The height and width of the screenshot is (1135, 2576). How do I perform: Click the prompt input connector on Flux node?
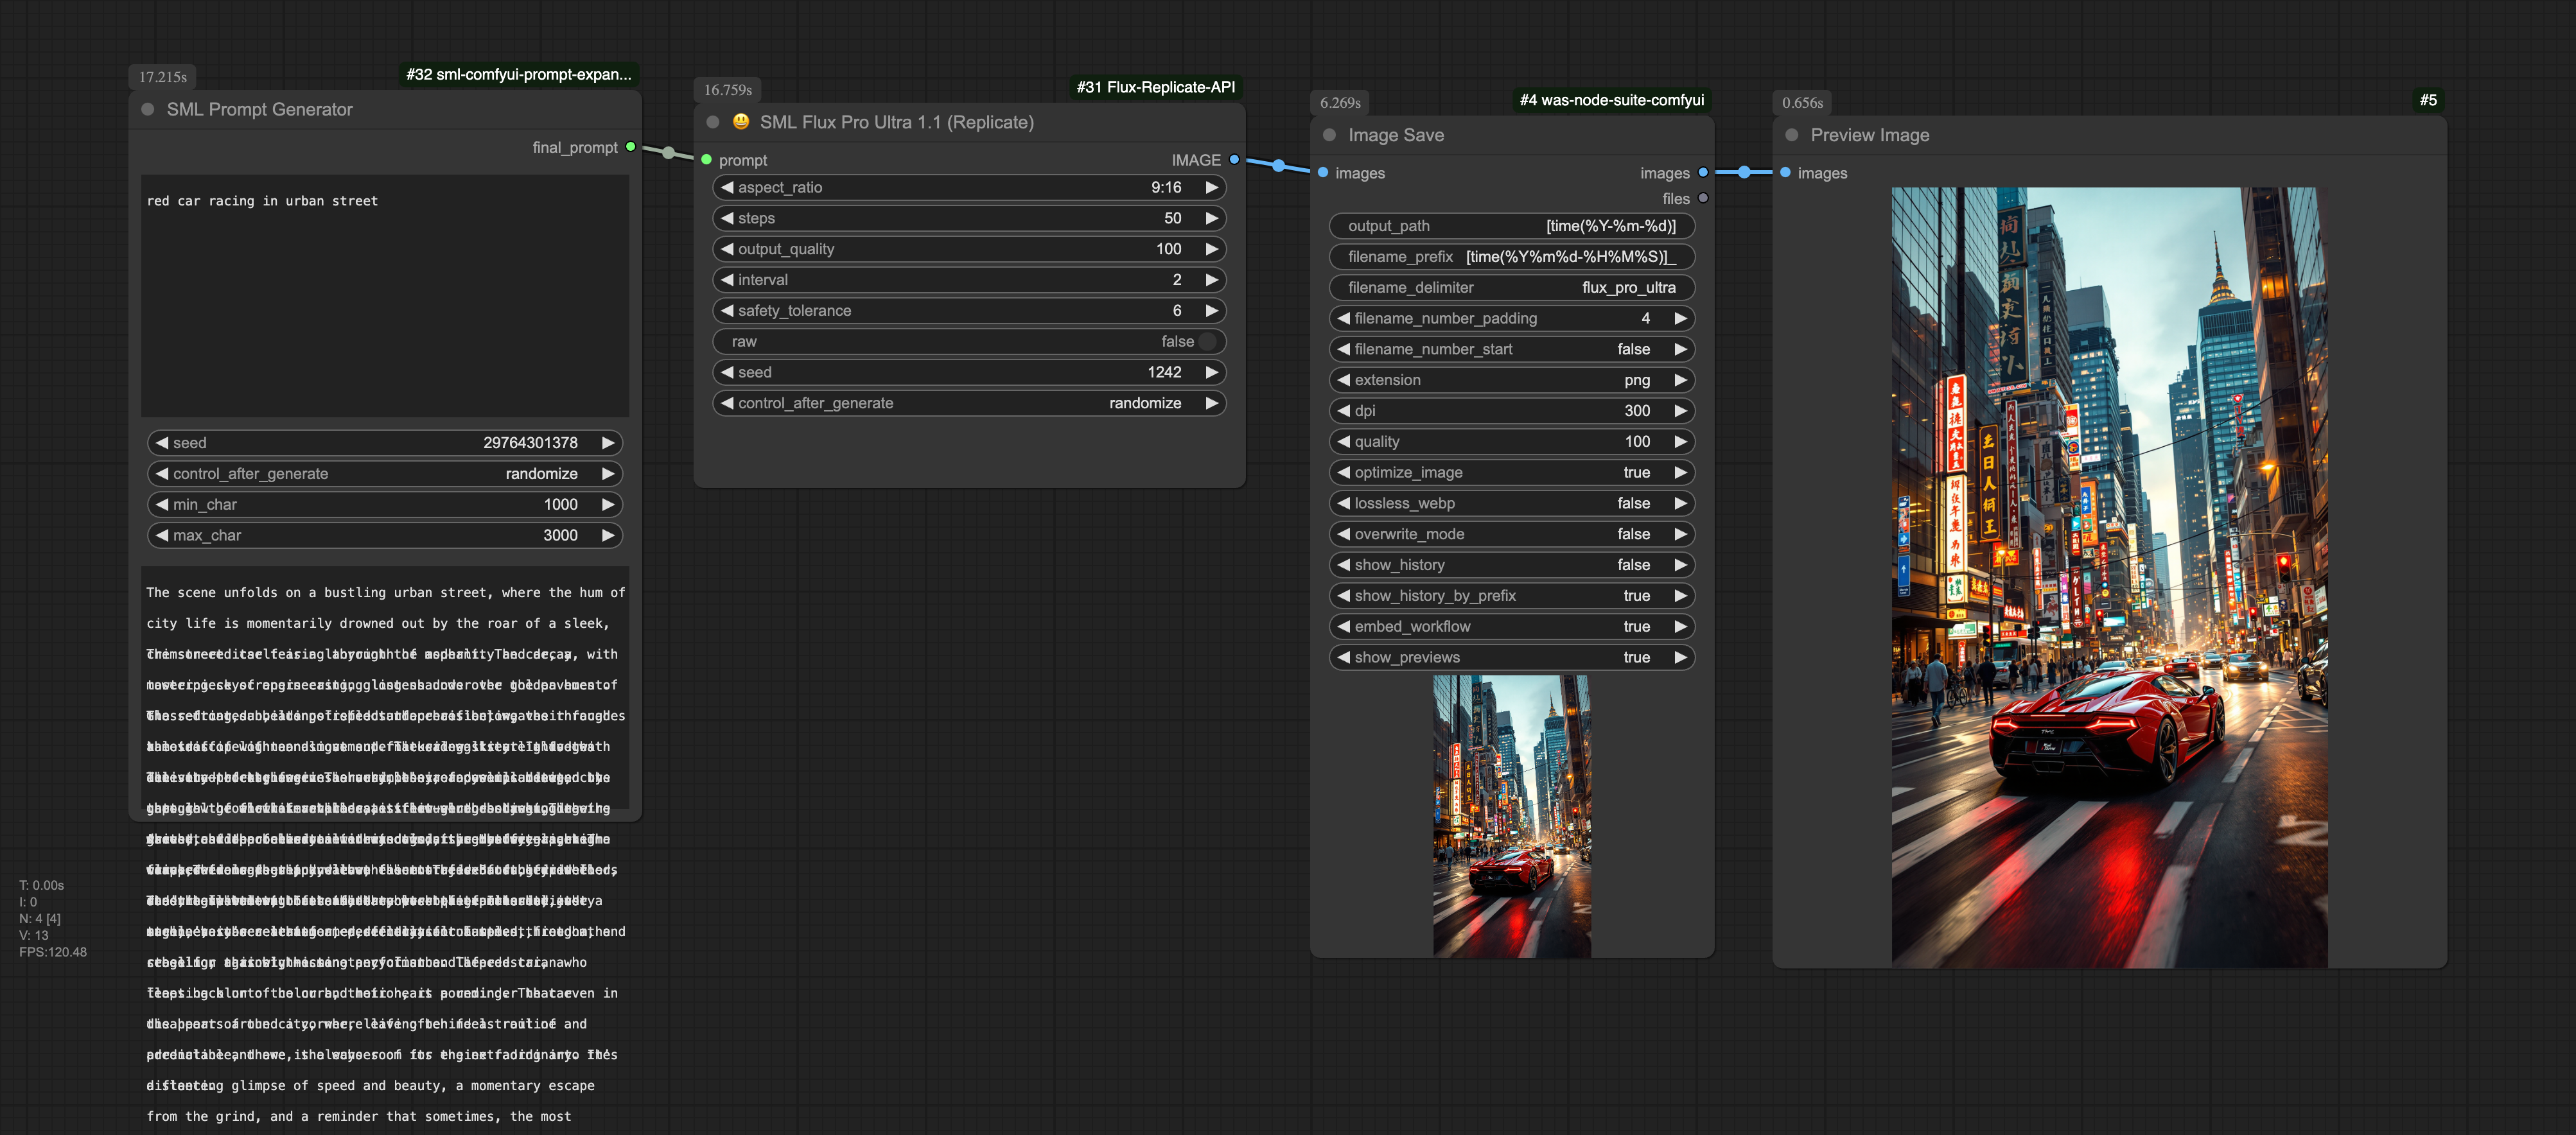(706, 160)
